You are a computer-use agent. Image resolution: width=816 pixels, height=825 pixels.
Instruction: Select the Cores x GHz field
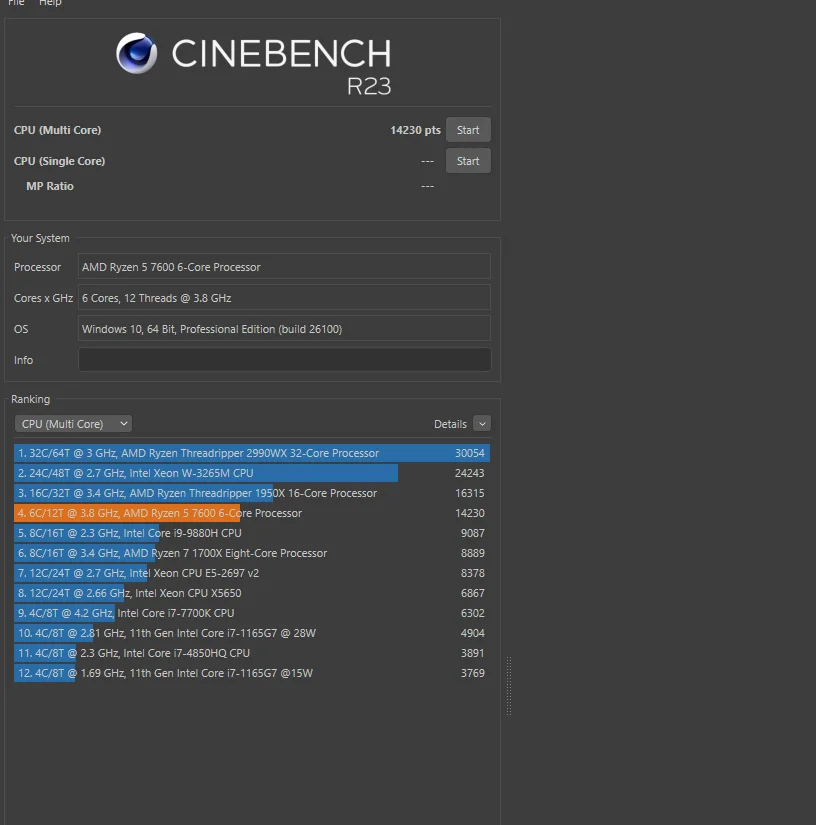(284, 298)
